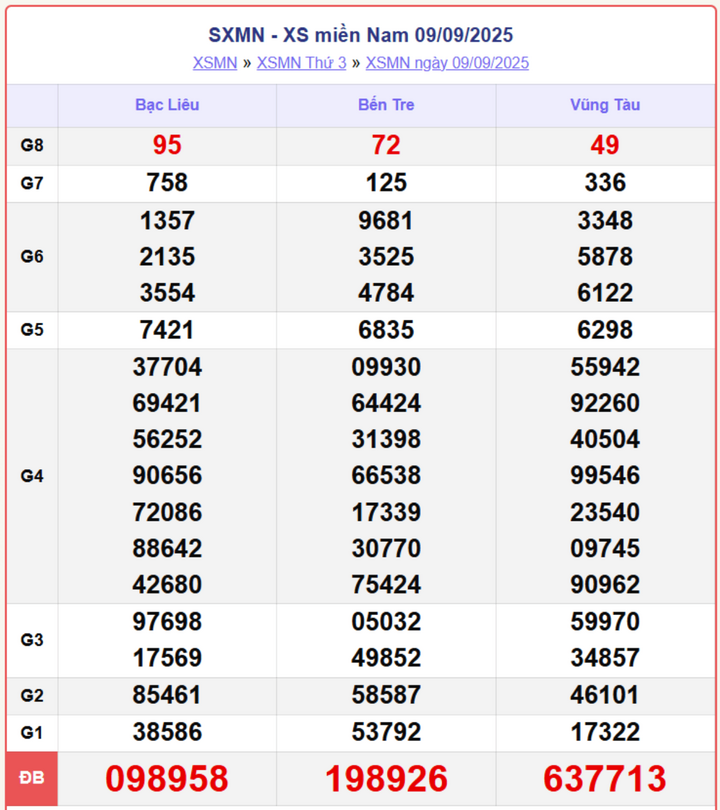
Task: Select G6 number 1357
Action: pyautogui.click(x=167, y=221)
